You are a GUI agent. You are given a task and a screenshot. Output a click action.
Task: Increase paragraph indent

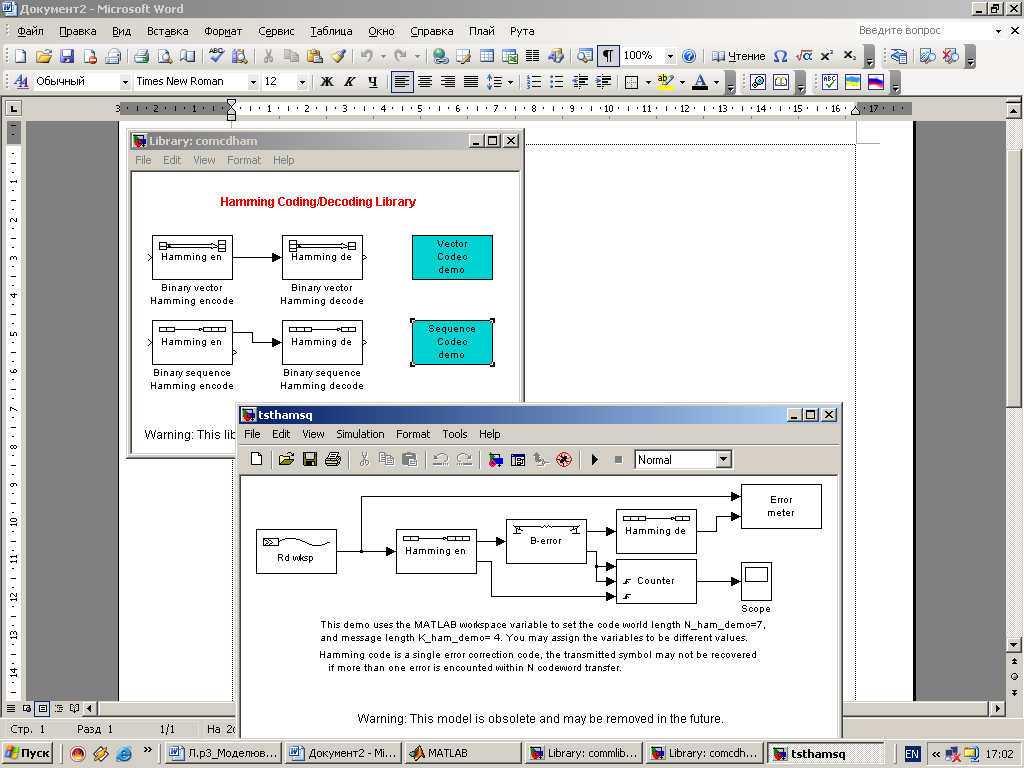pos(603,82)
